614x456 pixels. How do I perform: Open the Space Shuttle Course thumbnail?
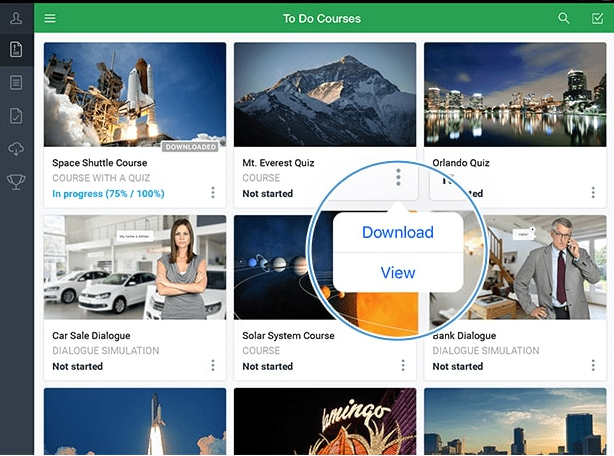coord(135,96)
